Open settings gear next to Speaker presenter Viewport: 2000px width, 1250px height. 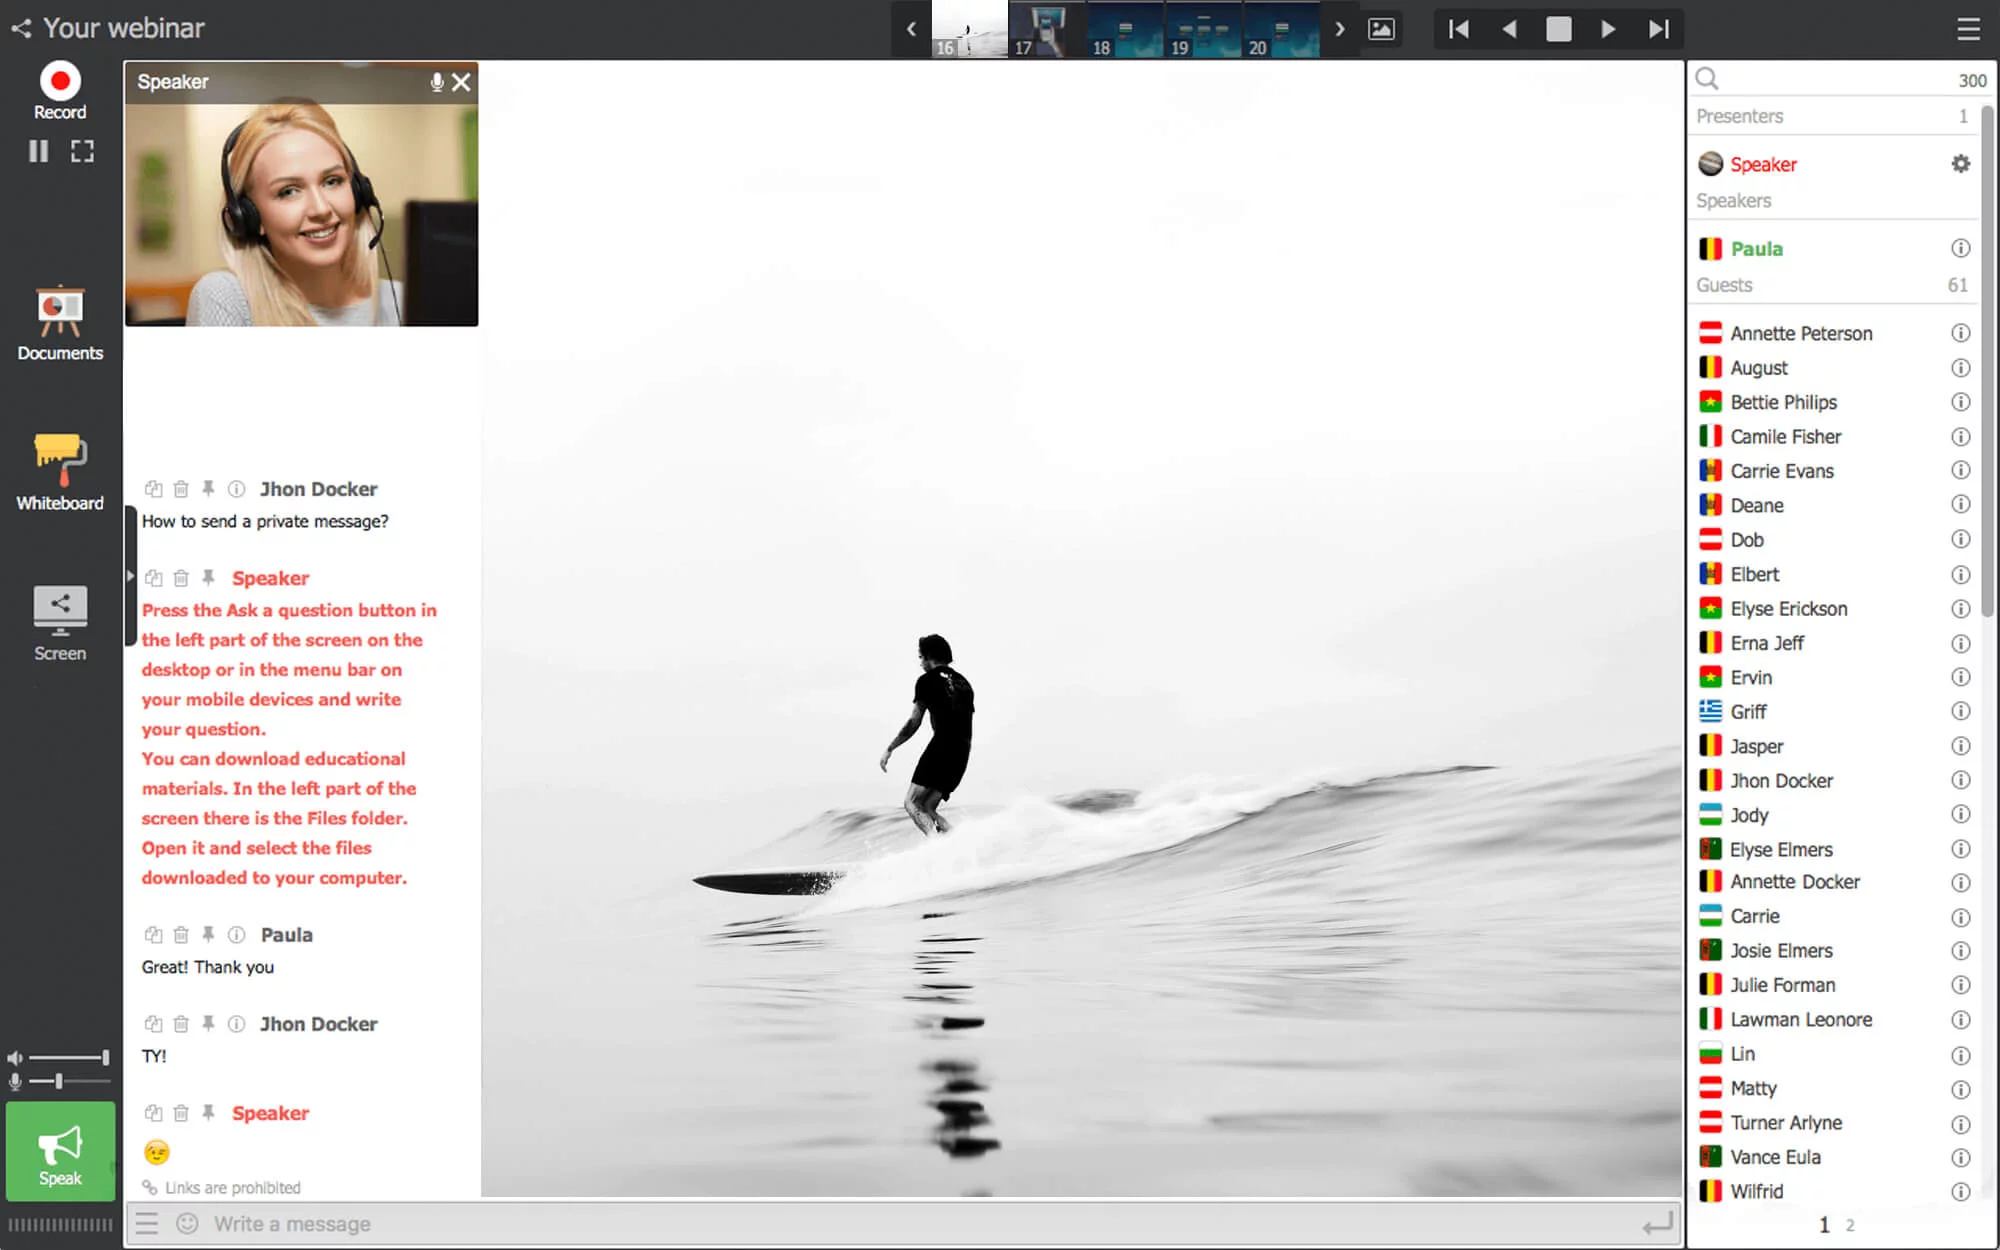point(1958,163)
